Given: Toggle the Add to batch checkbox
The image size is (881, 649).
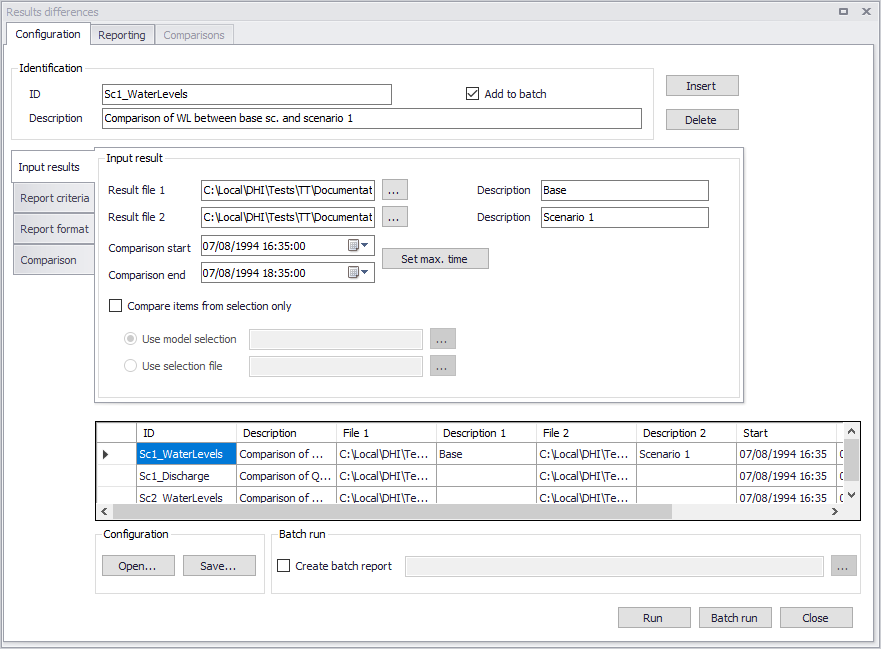Looking at the screenshot, I should [x=473, y=94].
